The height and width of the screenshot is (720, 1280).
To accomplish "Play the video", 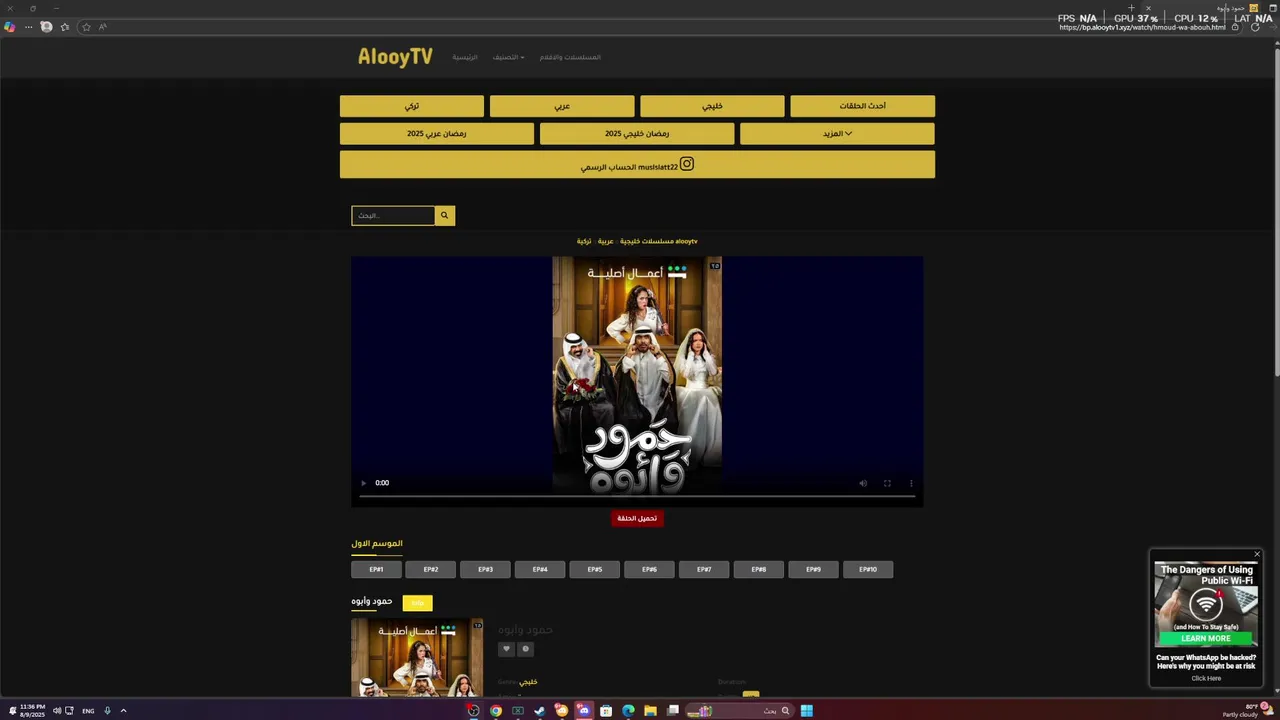I will 363,483.
